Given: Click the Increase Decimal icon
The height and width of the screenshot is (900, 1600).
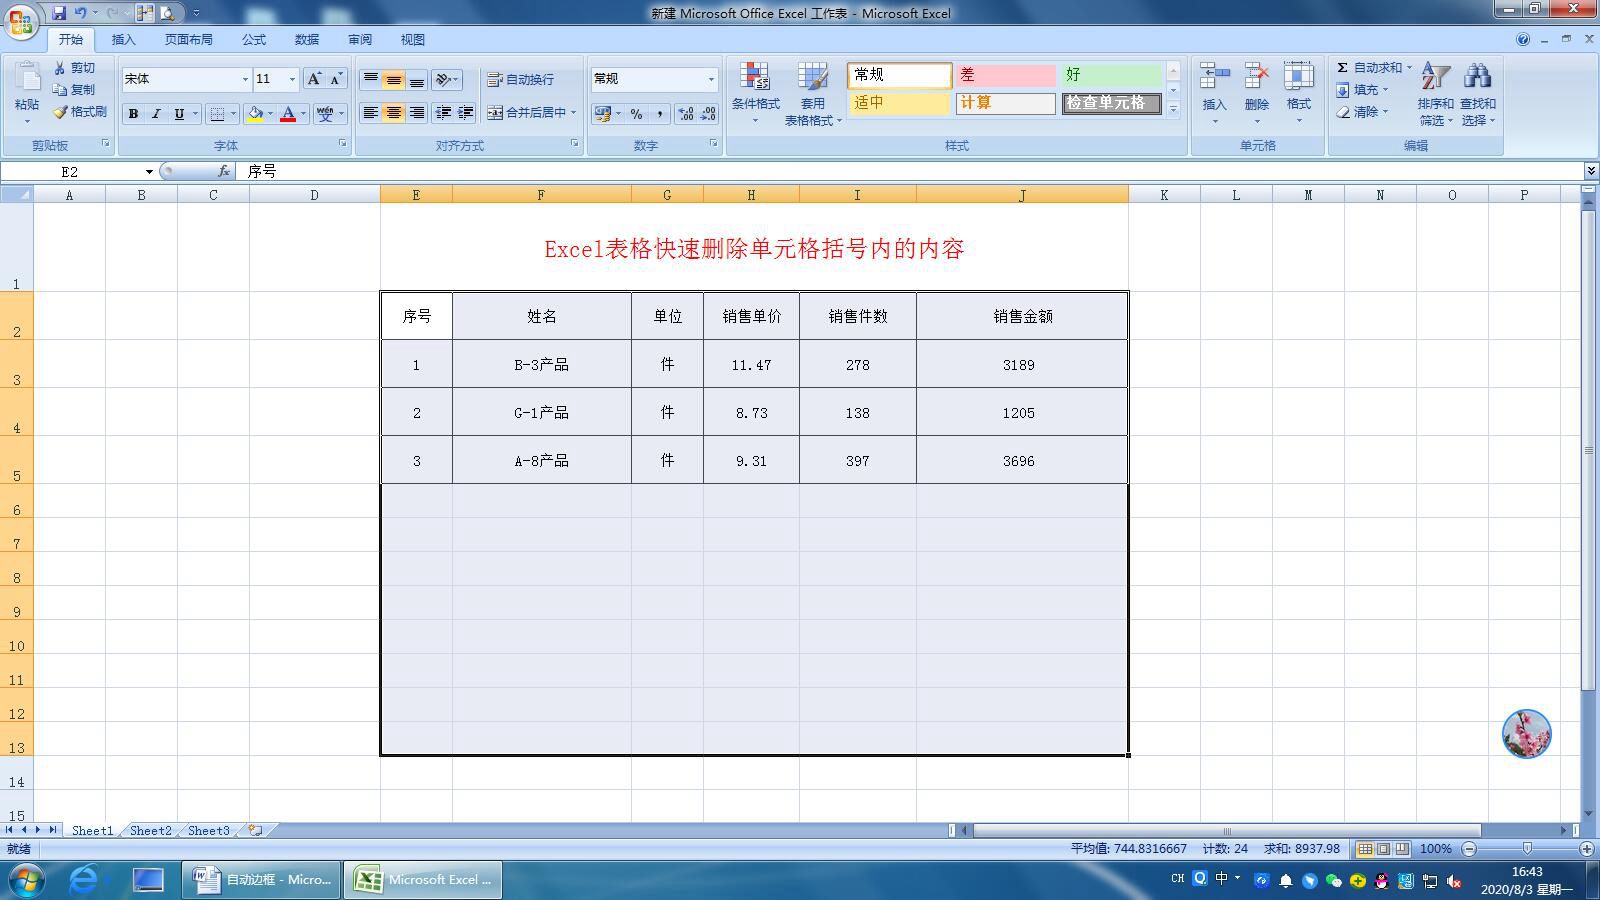Looking at the screenshot, I should 684,114.
